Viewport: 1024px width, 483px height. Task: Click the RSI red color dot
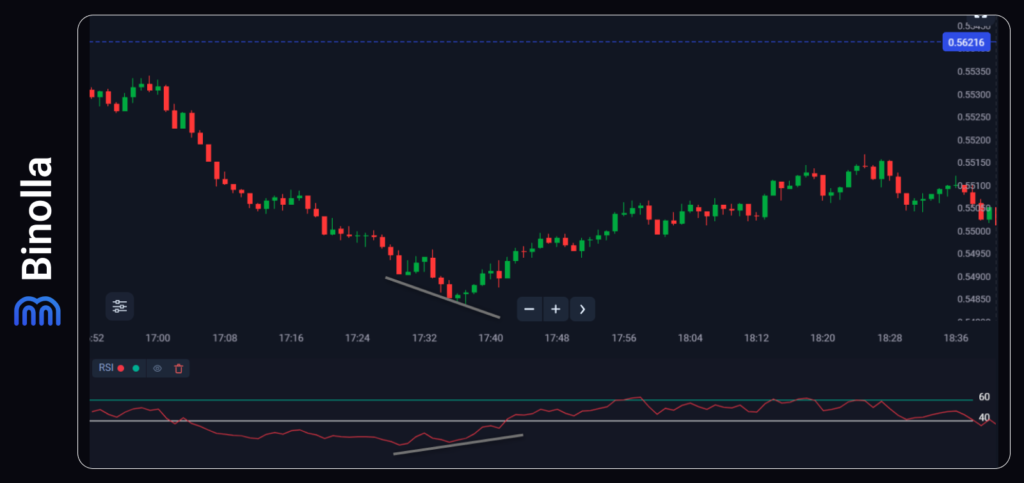coord(121,368)
